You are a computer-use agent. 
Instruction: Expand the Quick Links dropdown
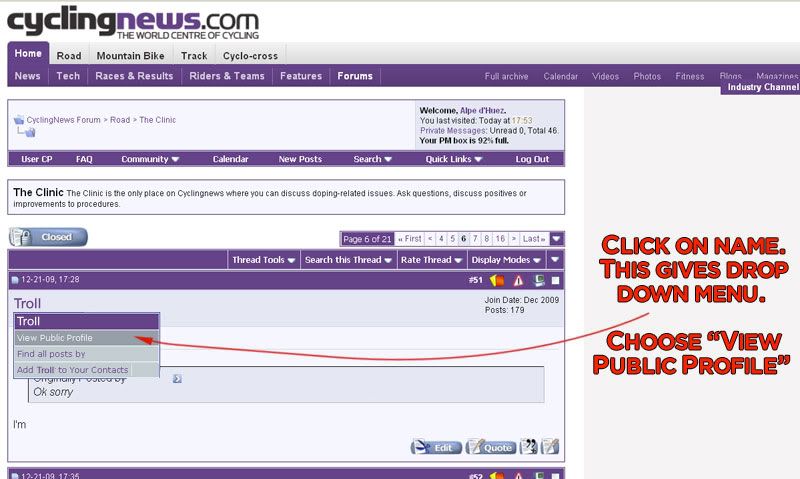pyautogui.click(x=454, y=159)
